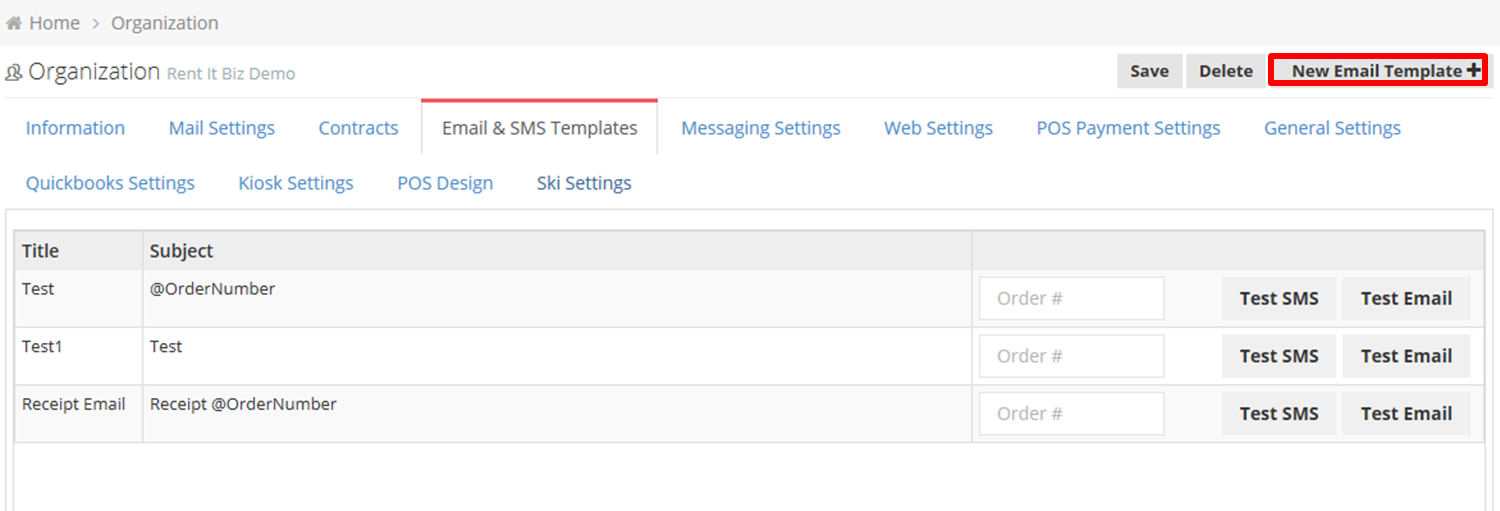Viewport: 1500px width, 511px height.
Task: Switch to Quickbooks Settings tab
Action: pos(110,183)
